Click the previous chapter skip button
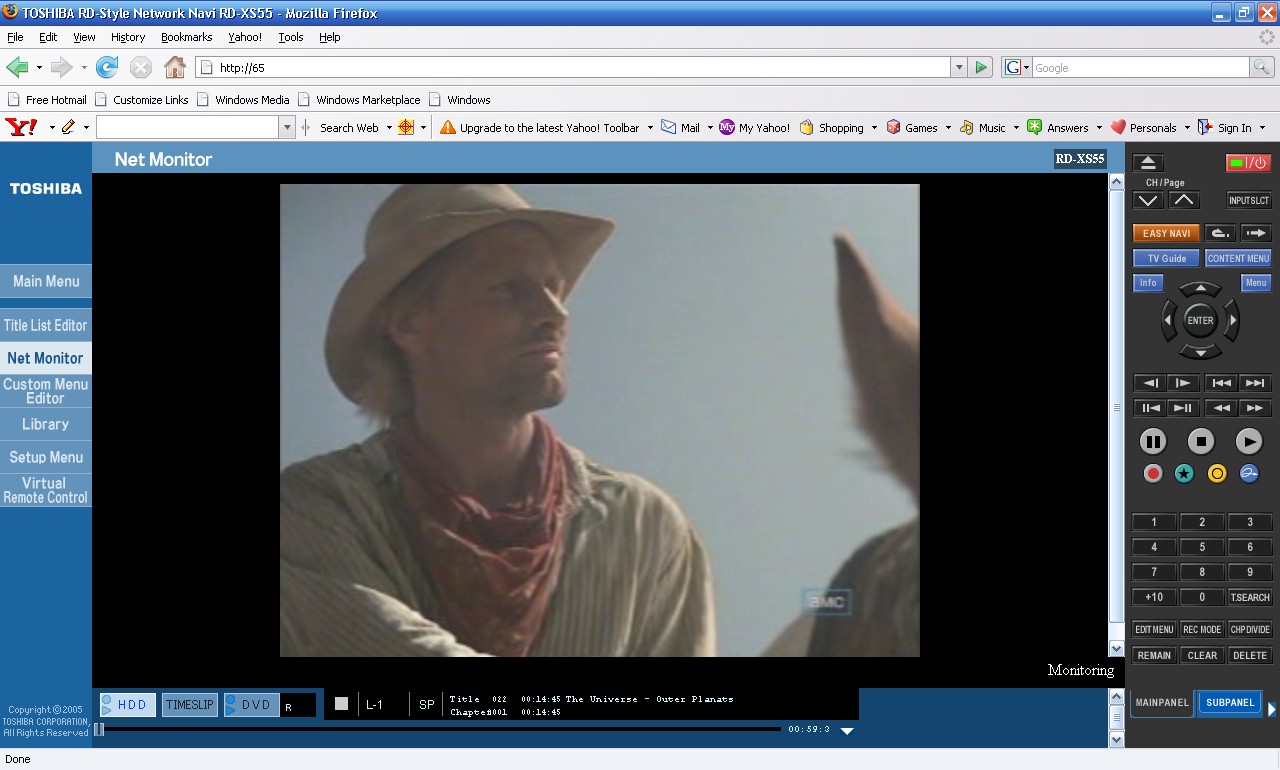The width and height of the screenshot is (1280, 770). click(x=1221, y=383)
